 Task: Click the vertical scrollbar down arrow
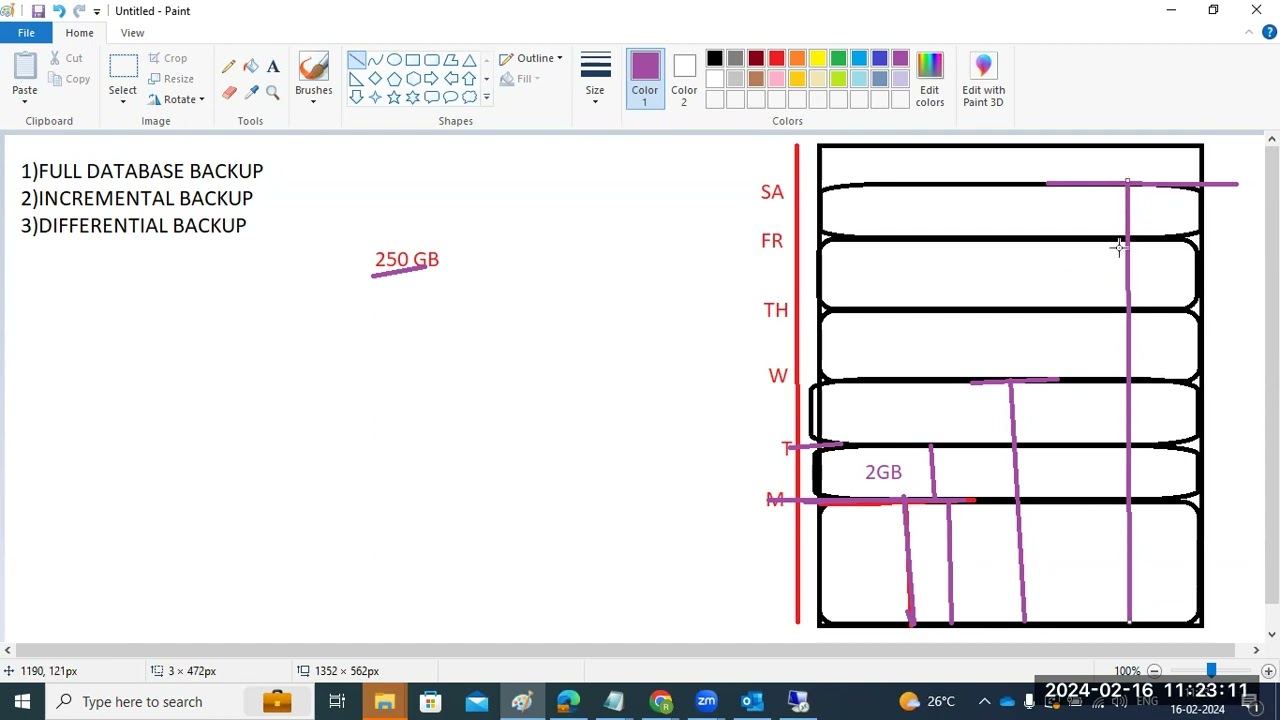pos(1272,634)
